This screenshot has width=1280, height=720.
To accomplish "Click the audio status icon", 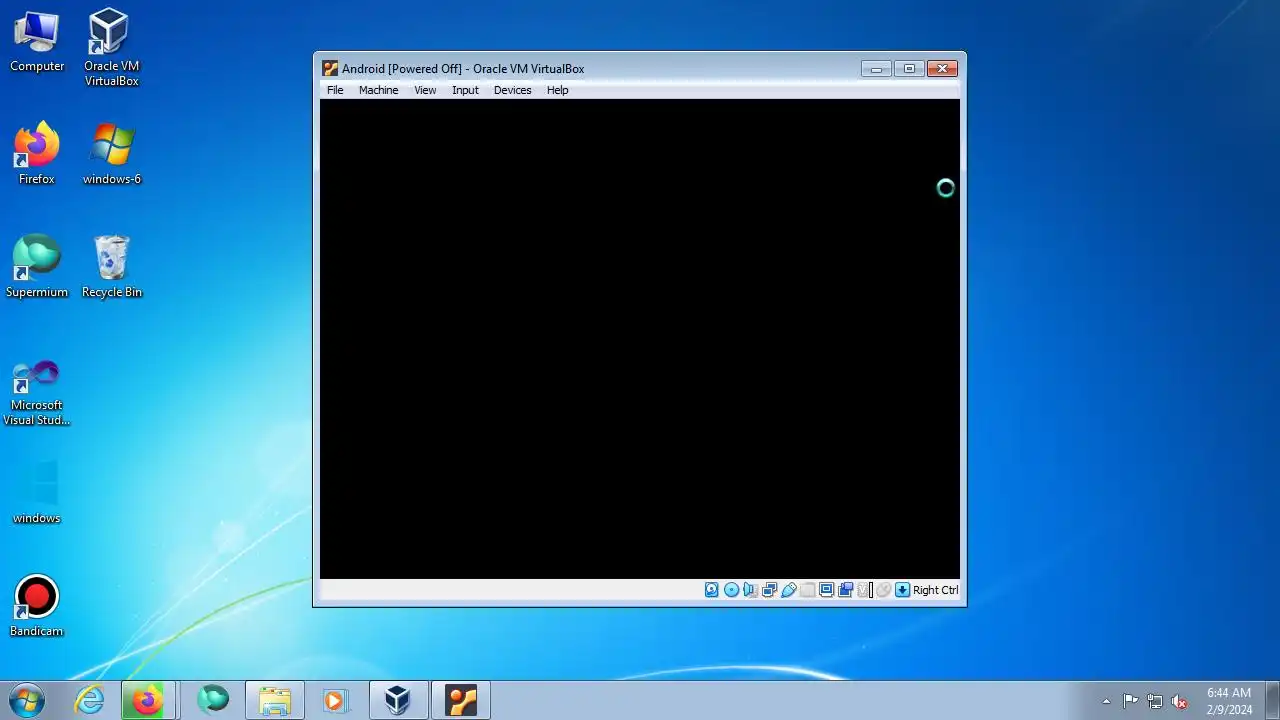I will coord(750,590).
